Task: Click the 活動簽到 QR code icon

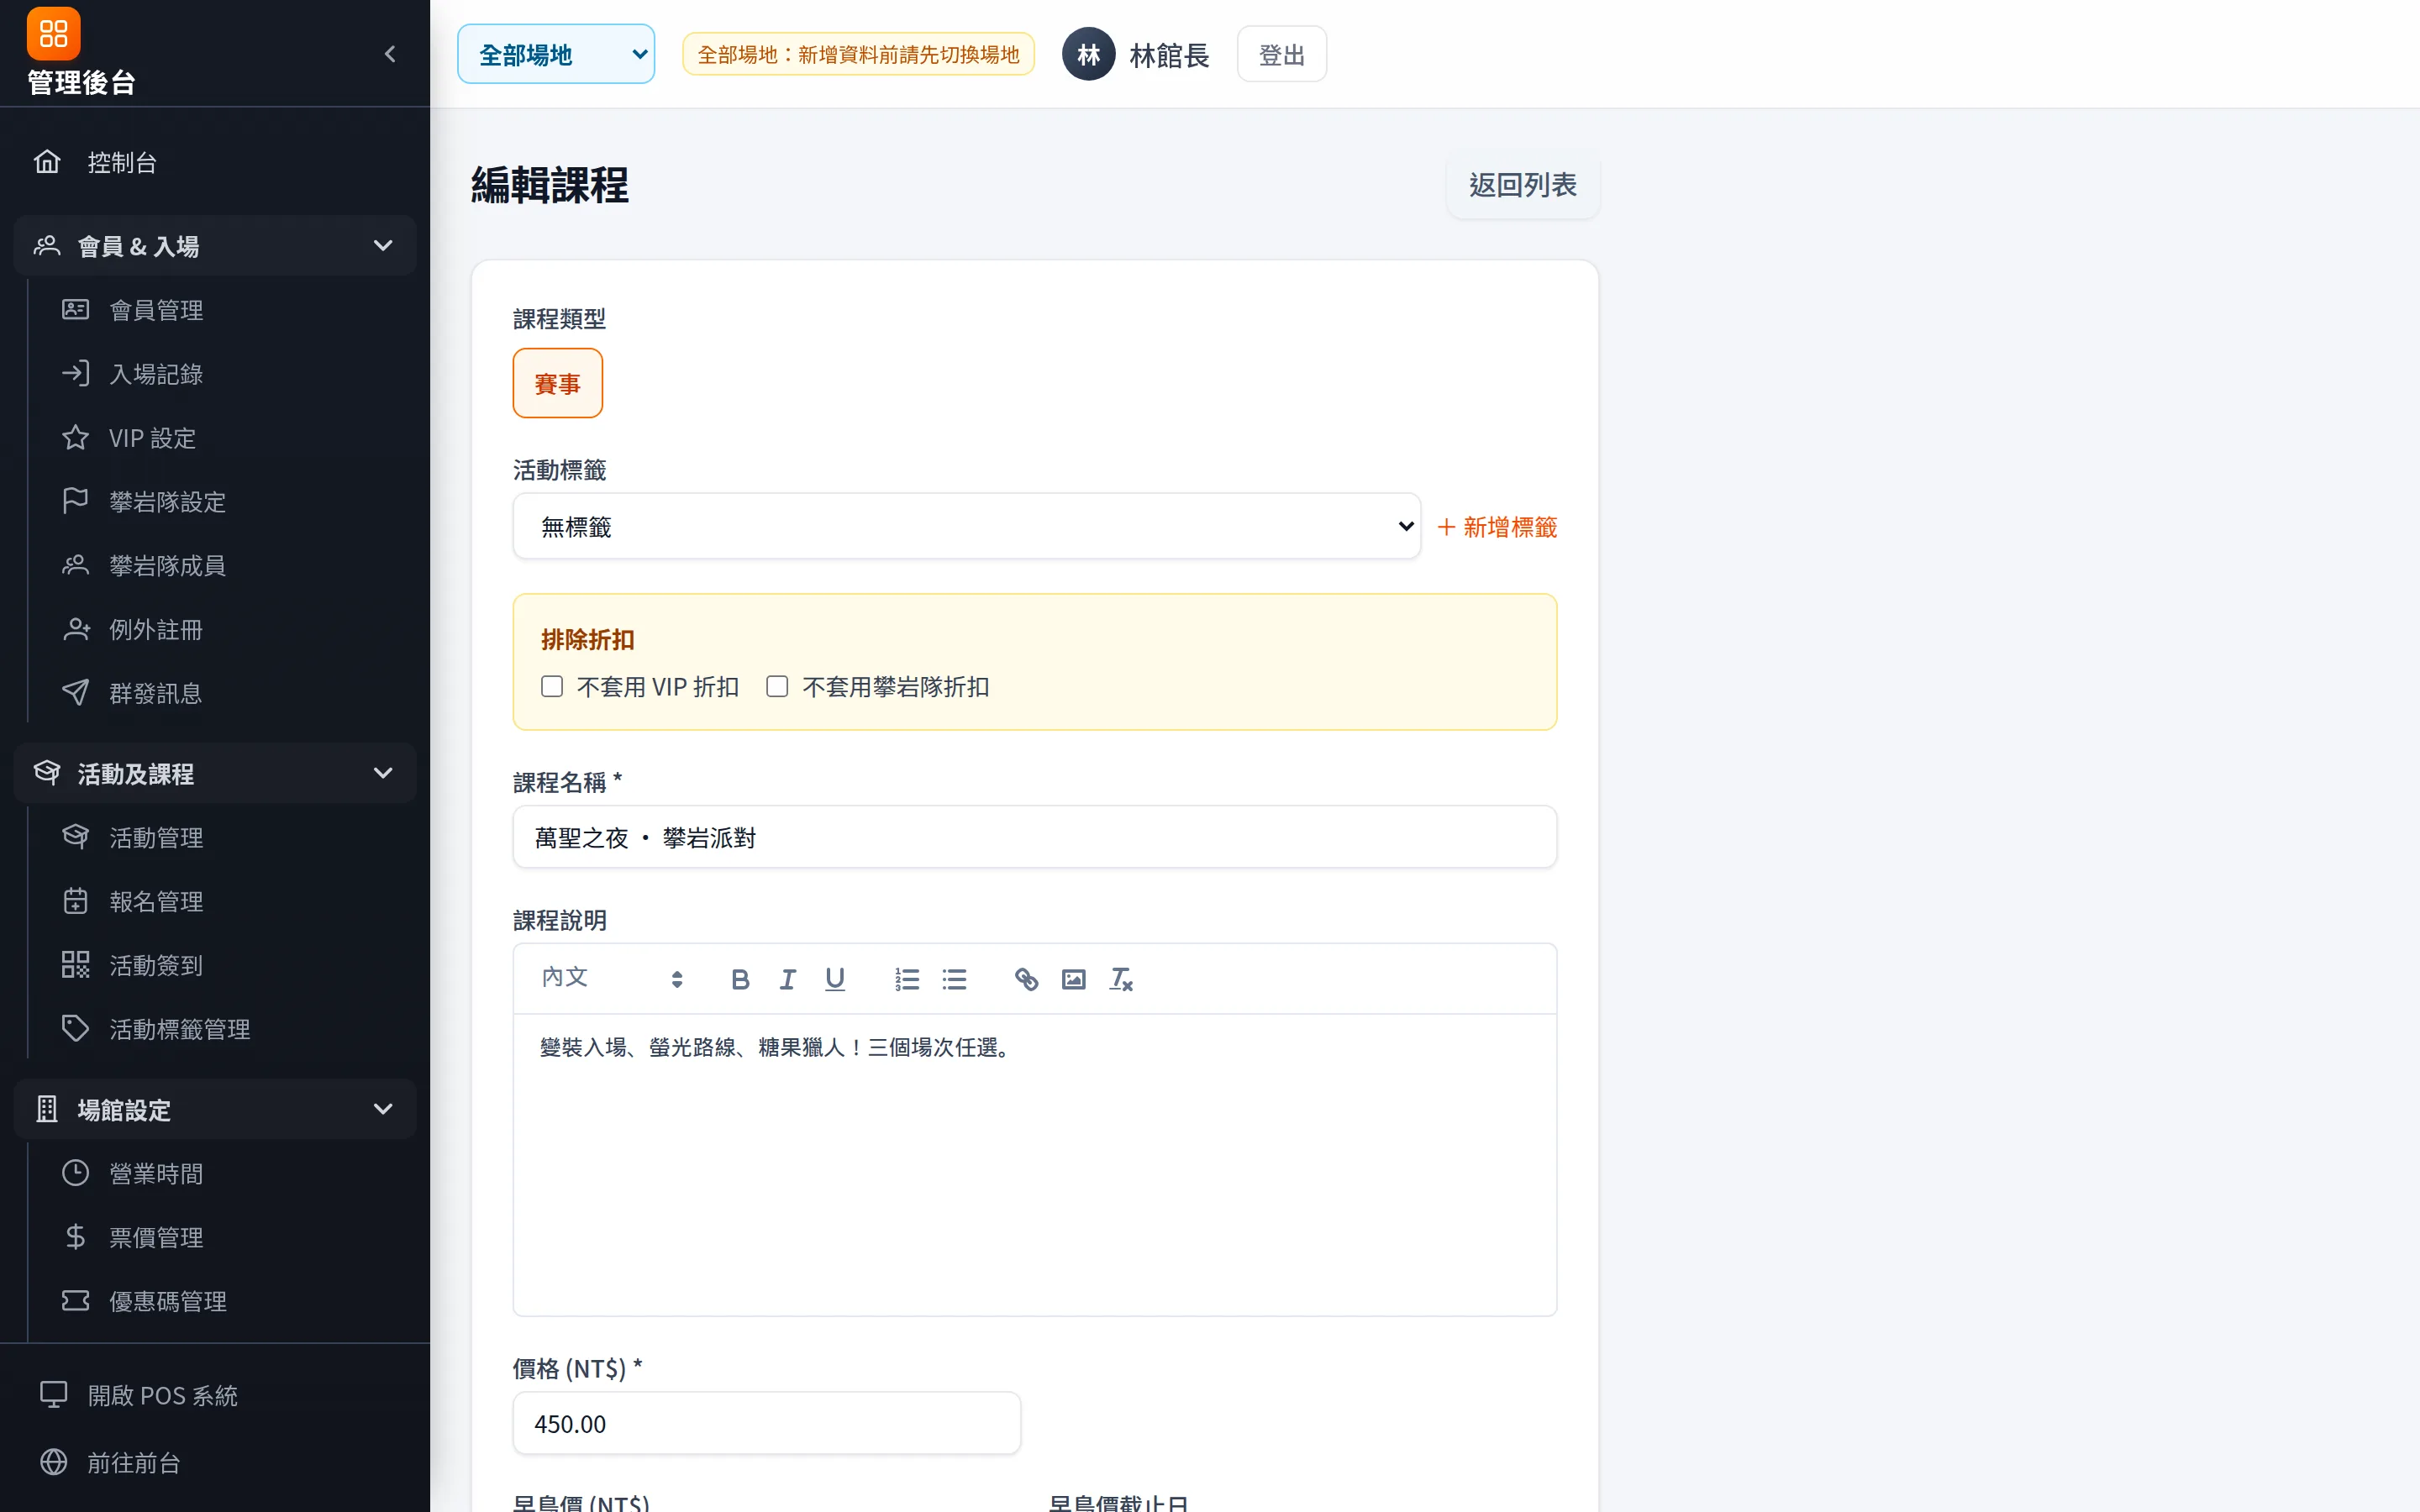Action: (76, 965)
